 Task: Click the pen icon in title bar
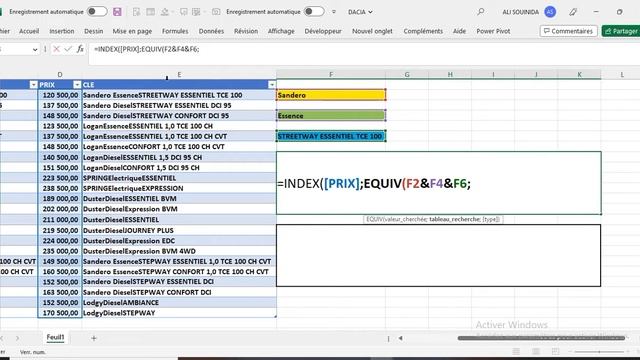(573, 12)
